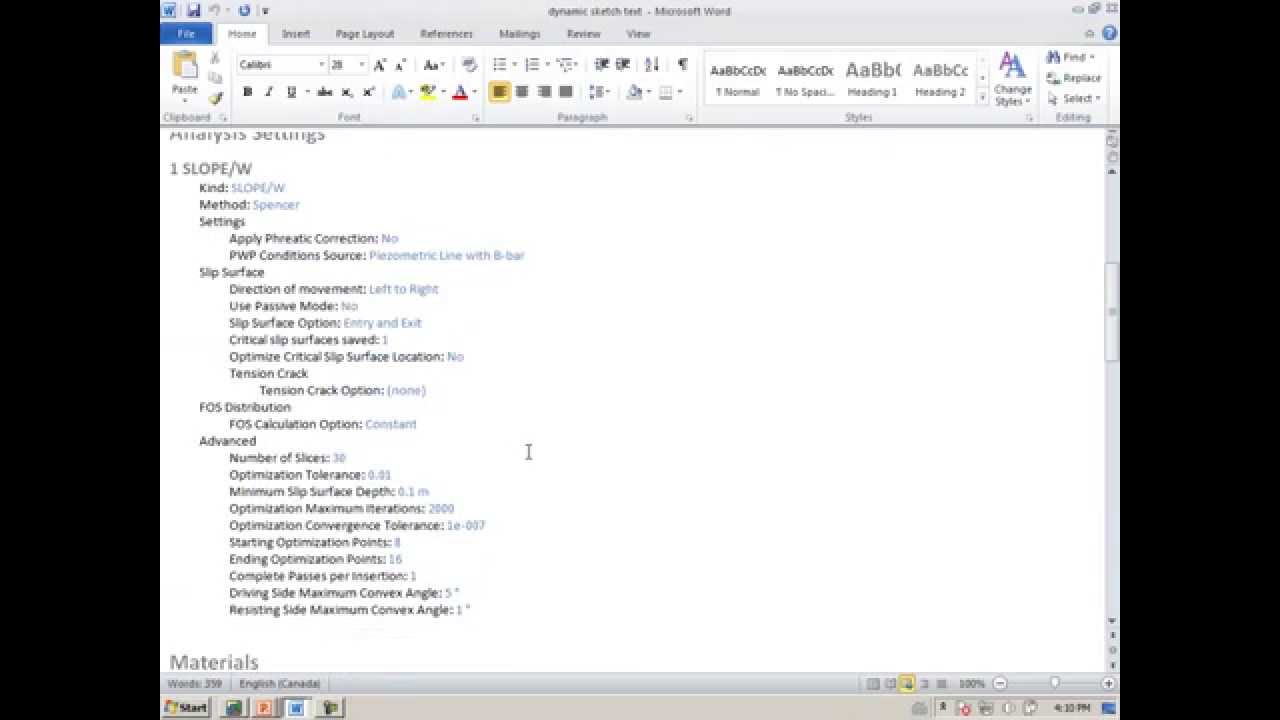The width and height of the screenshot is (1280, 720).
Task: Click the Borders icon
Action: click(665, 92)
